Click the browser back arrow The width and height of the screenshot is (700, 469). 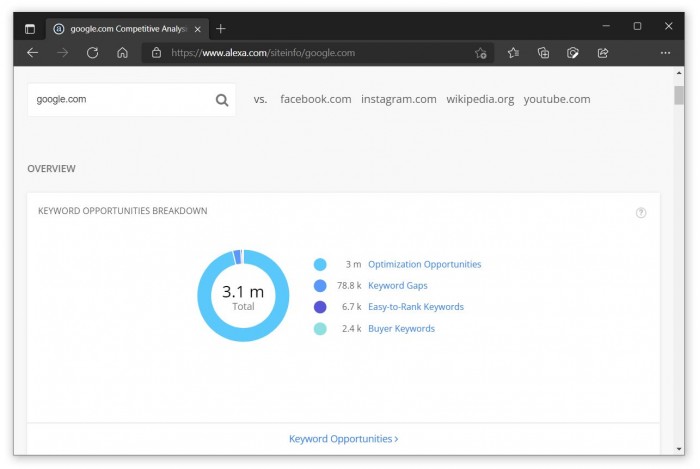(x=33, y=53)
